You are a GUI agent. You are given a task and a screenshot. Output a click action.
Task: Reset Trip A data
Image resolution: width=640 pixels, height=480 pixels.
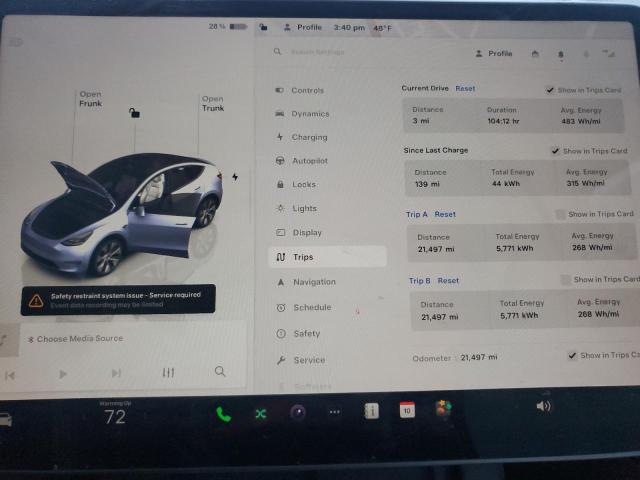coord(445,214)
